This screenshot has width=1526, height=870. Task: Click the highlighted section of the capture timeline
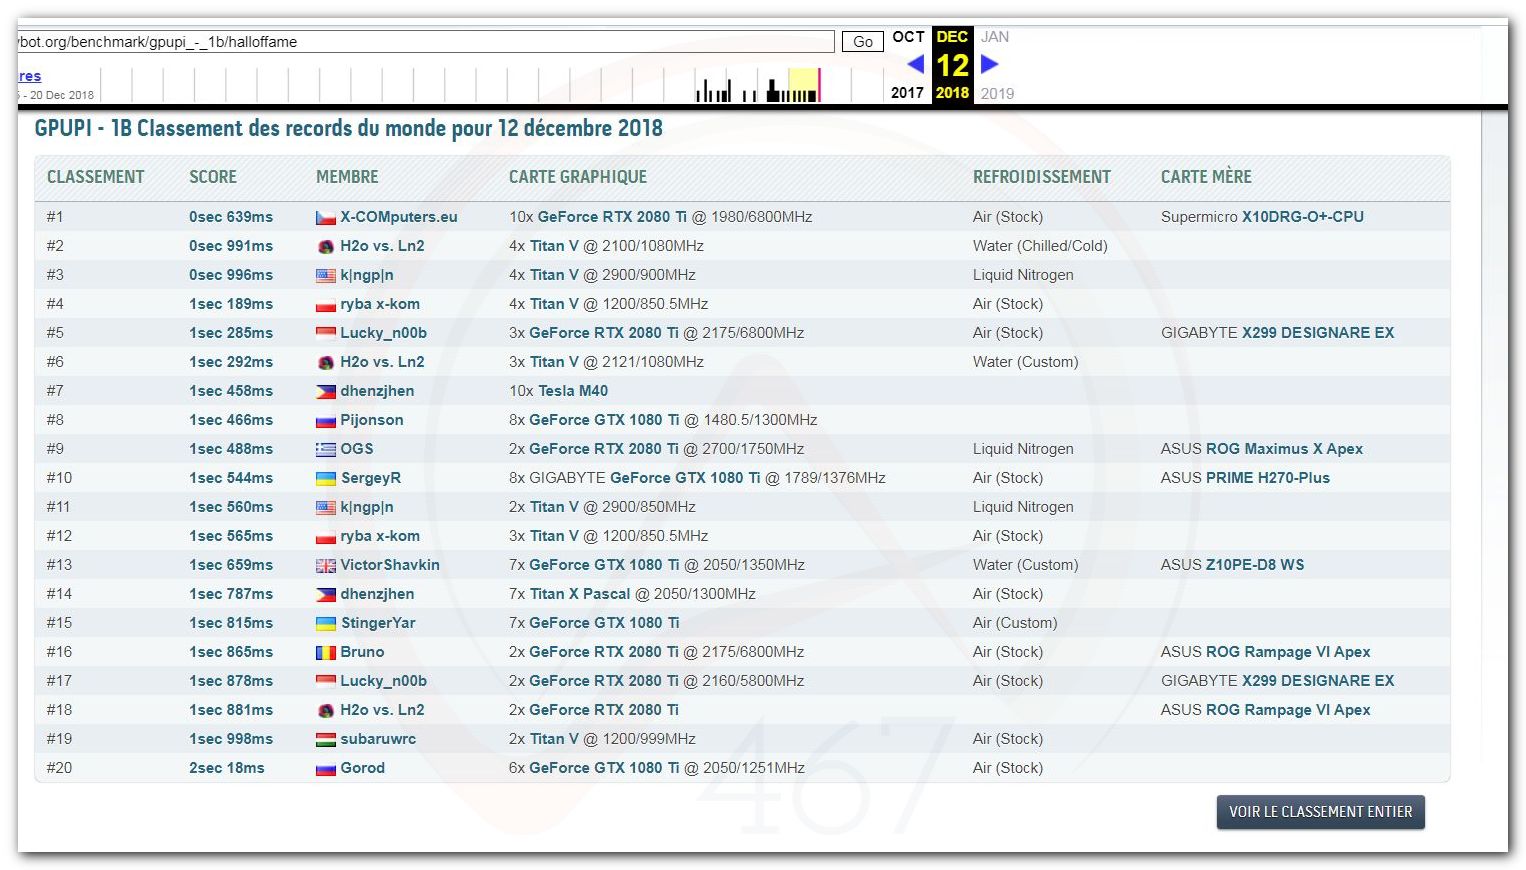[x=803, y=85]
